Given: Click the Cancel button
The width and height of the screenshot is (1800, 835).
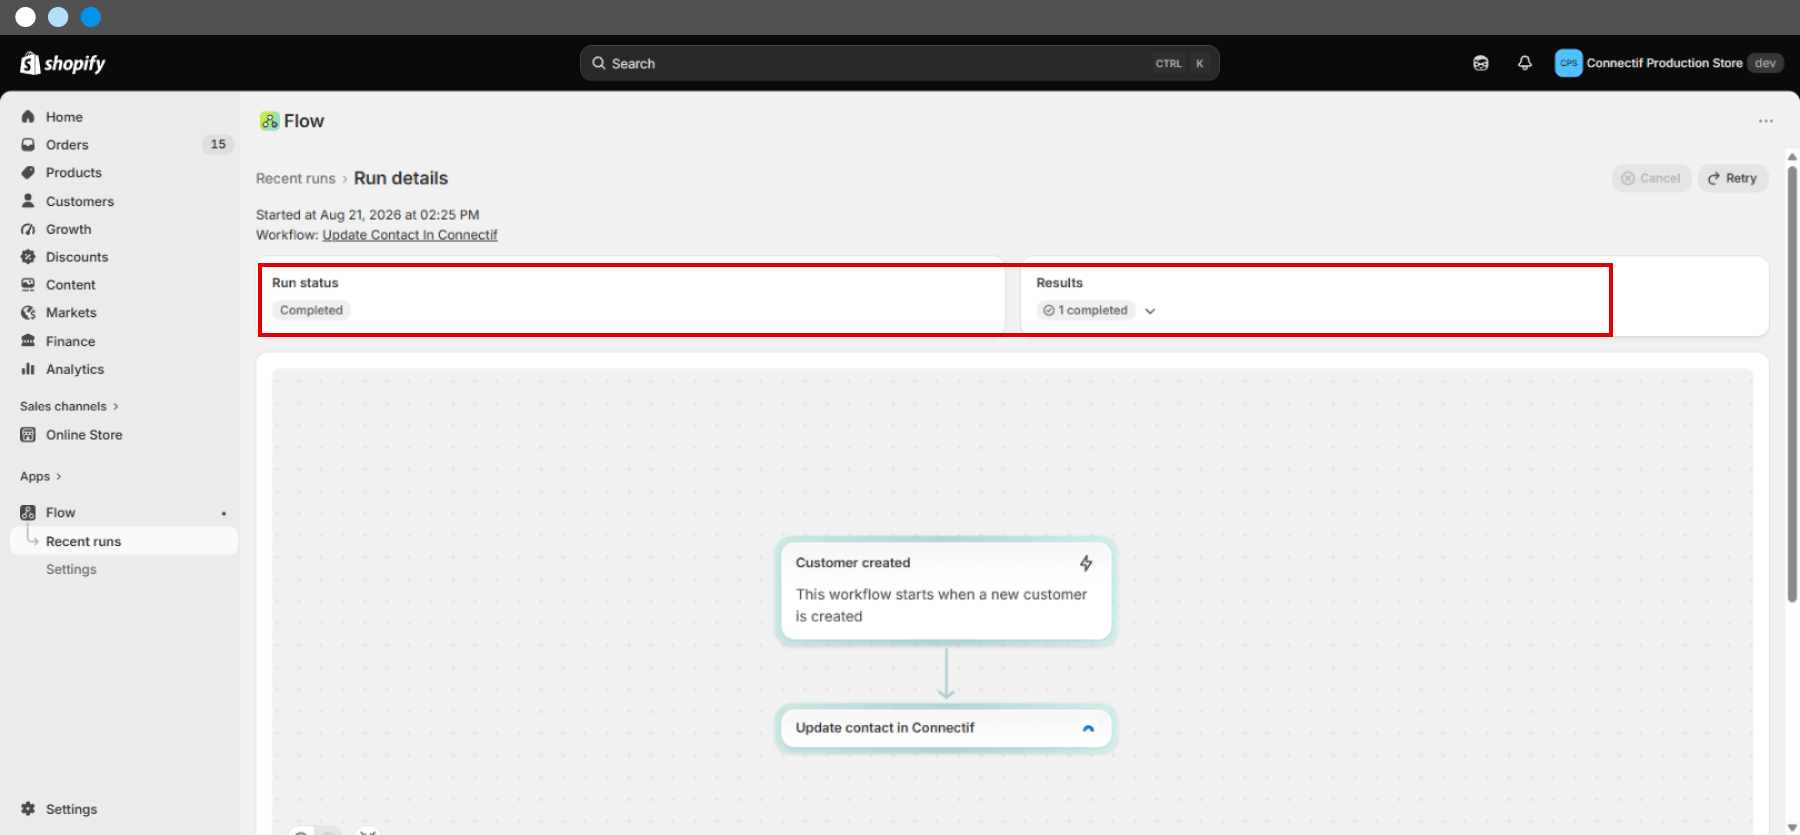Looking at the screenshot, I should [1651, 178].
